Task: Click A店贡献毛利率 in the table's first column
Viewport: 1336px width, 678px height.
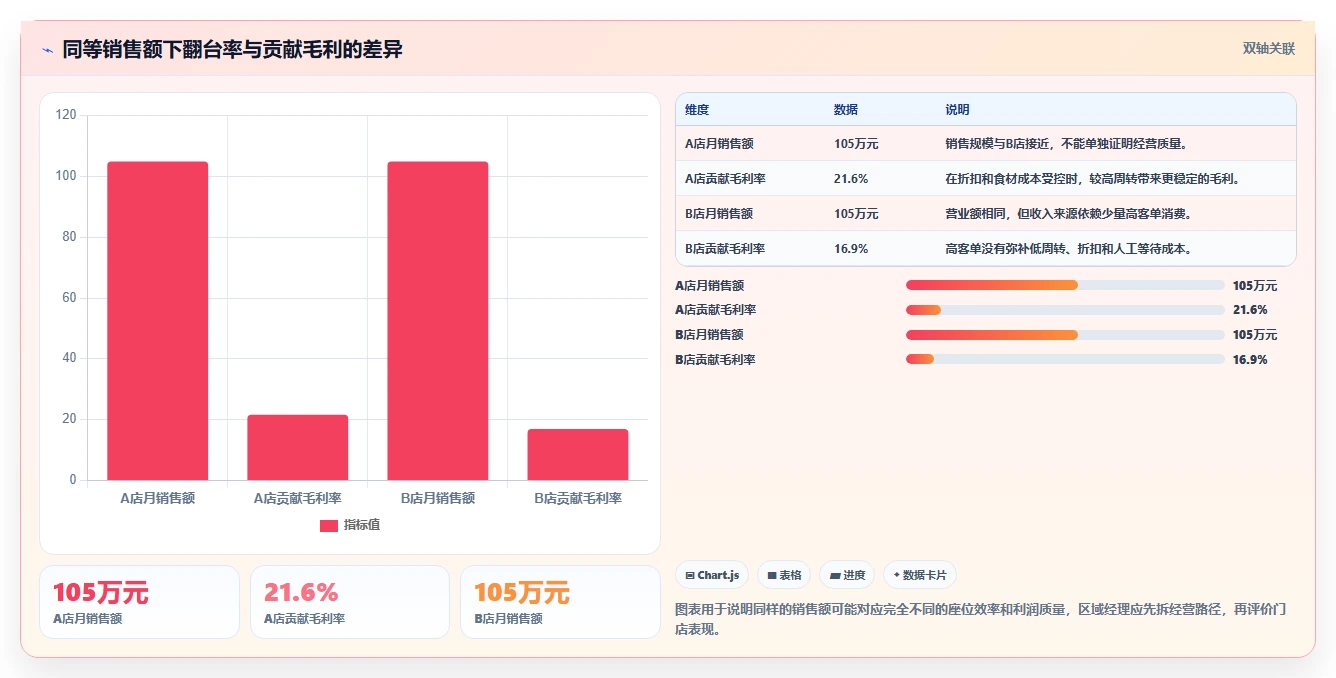Action: (x=725, y=179)
